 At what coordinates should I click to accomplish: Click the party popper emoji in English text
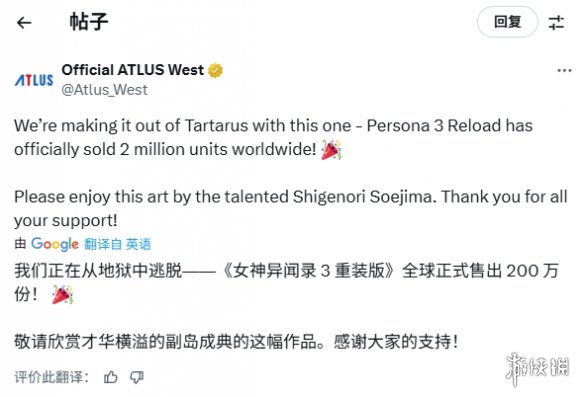coord(331,150)
